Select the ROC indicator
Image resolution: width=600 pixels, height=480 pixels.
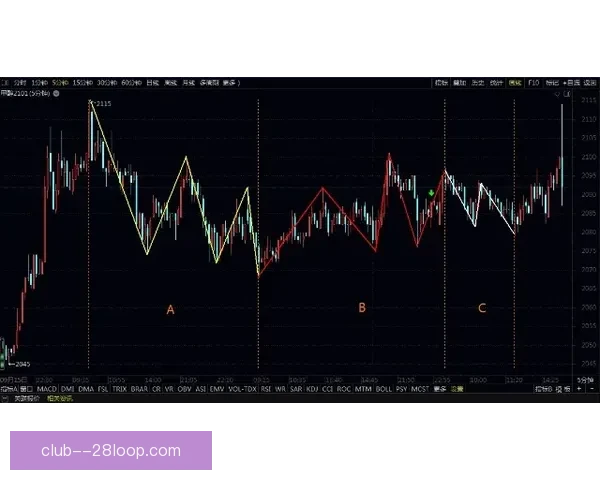(343, 389)
